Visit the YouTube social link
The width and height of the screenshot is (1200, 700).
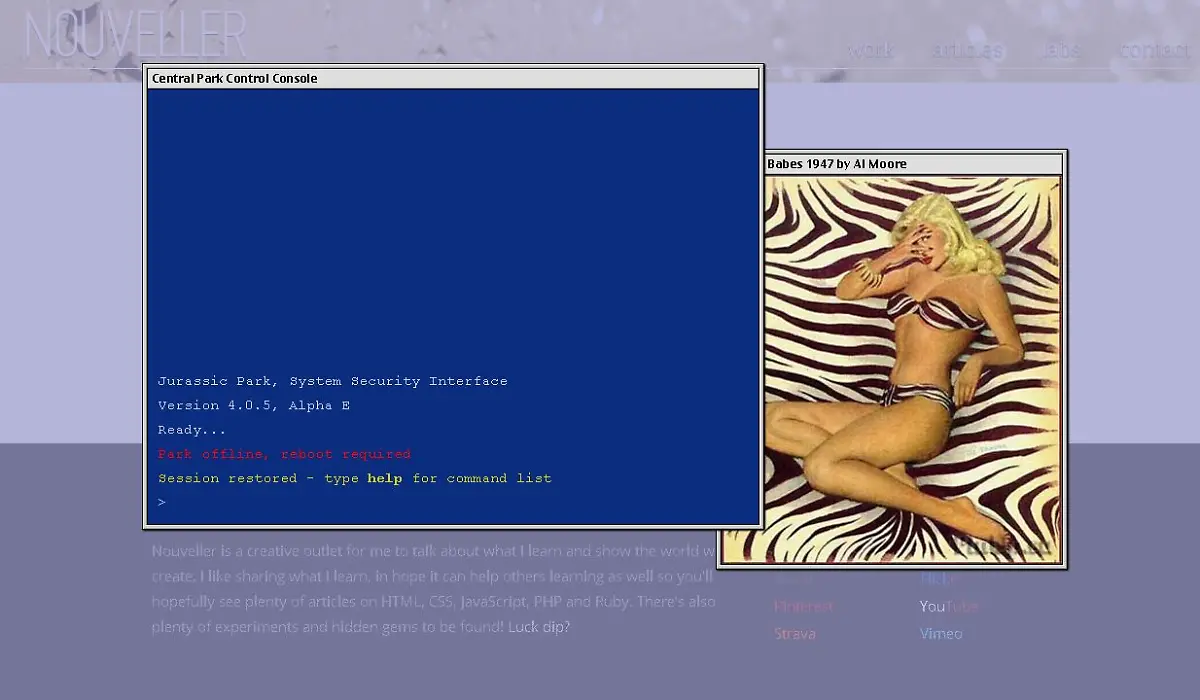pos(948,606)
